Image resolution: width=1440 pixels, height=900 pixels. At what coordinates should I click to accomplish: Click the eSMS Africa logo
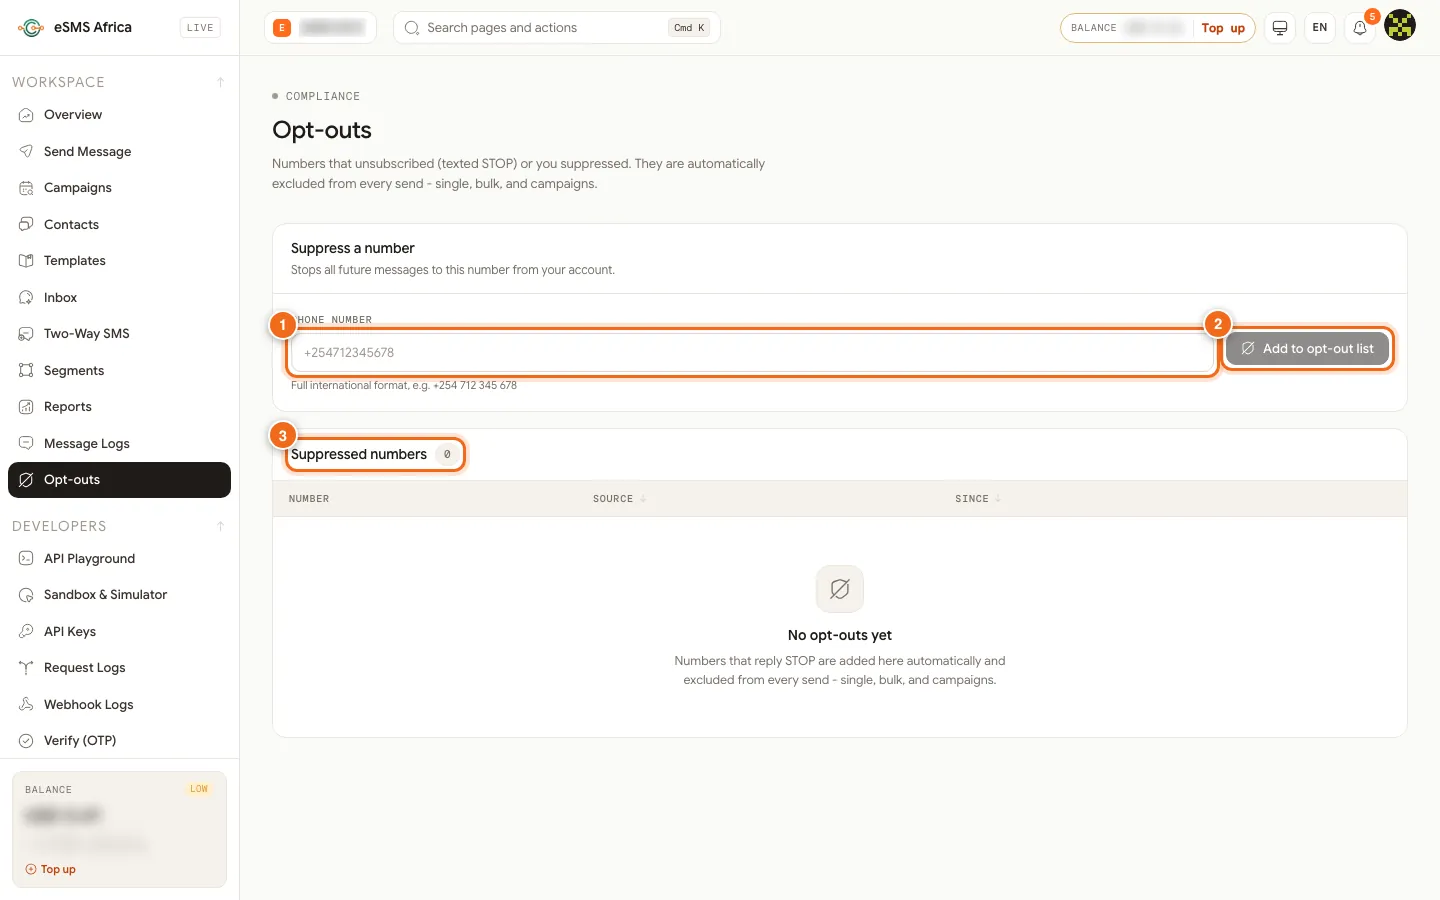coord(31,28)
